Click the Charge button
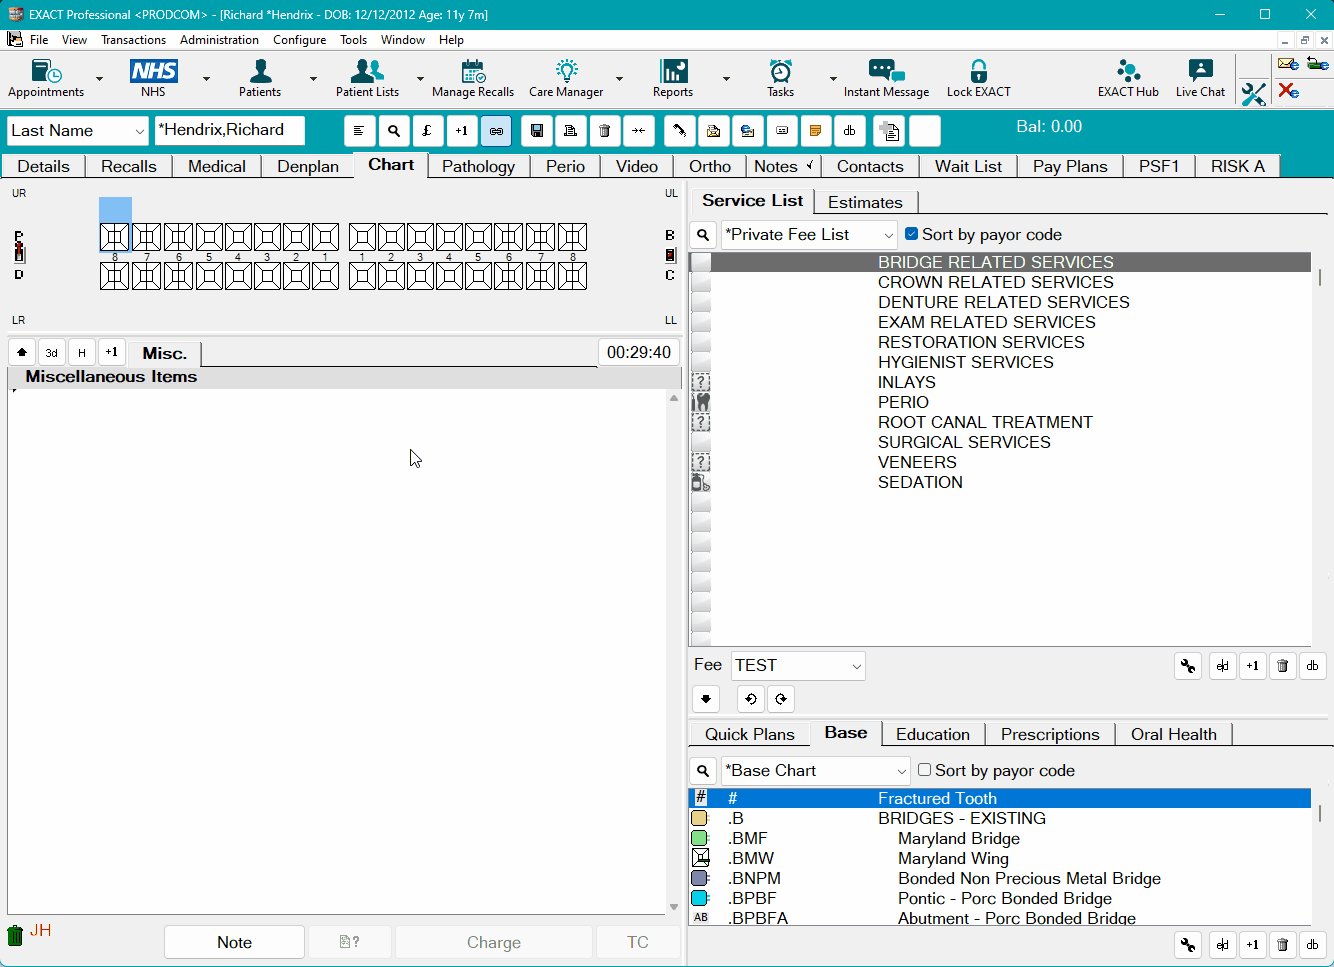 [494, 942]
